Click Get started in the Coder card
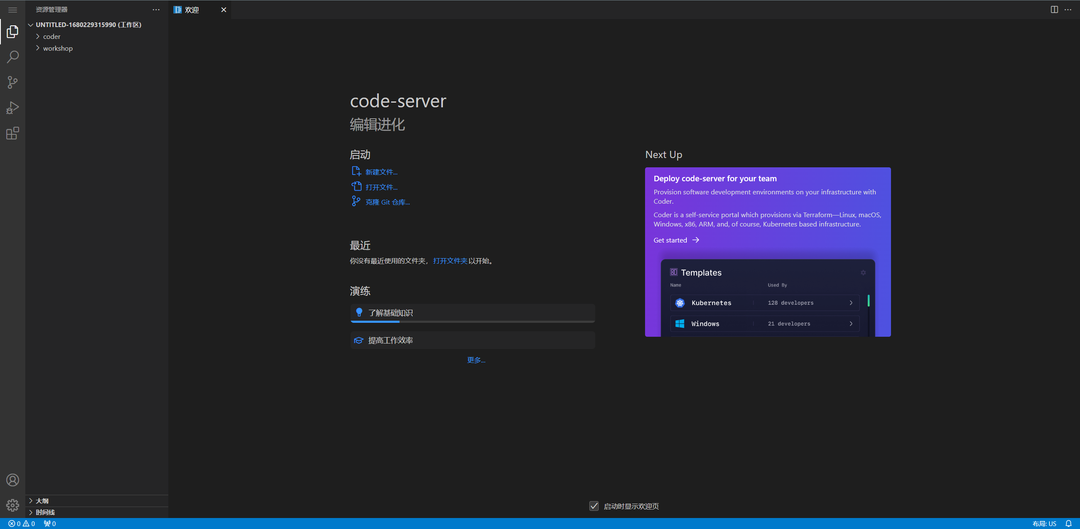The image size is (1080, 529). coord(676,240)
